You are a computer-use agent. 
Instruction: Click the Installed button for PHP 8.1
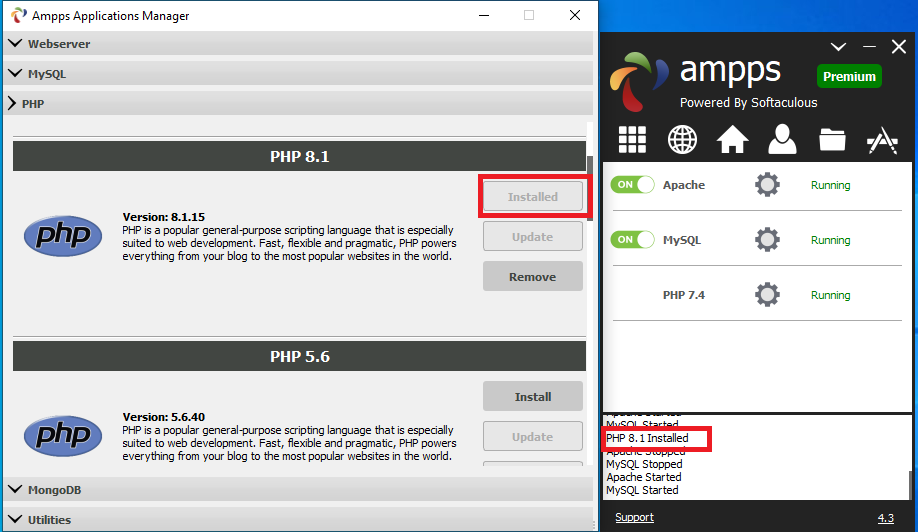point(533,197)
